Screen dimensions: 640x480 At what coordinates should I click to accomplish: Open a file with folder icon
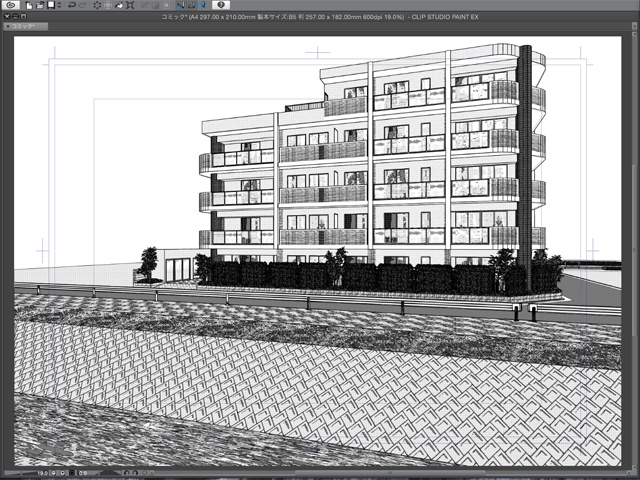pyautogui.click(x=40, y=5)
